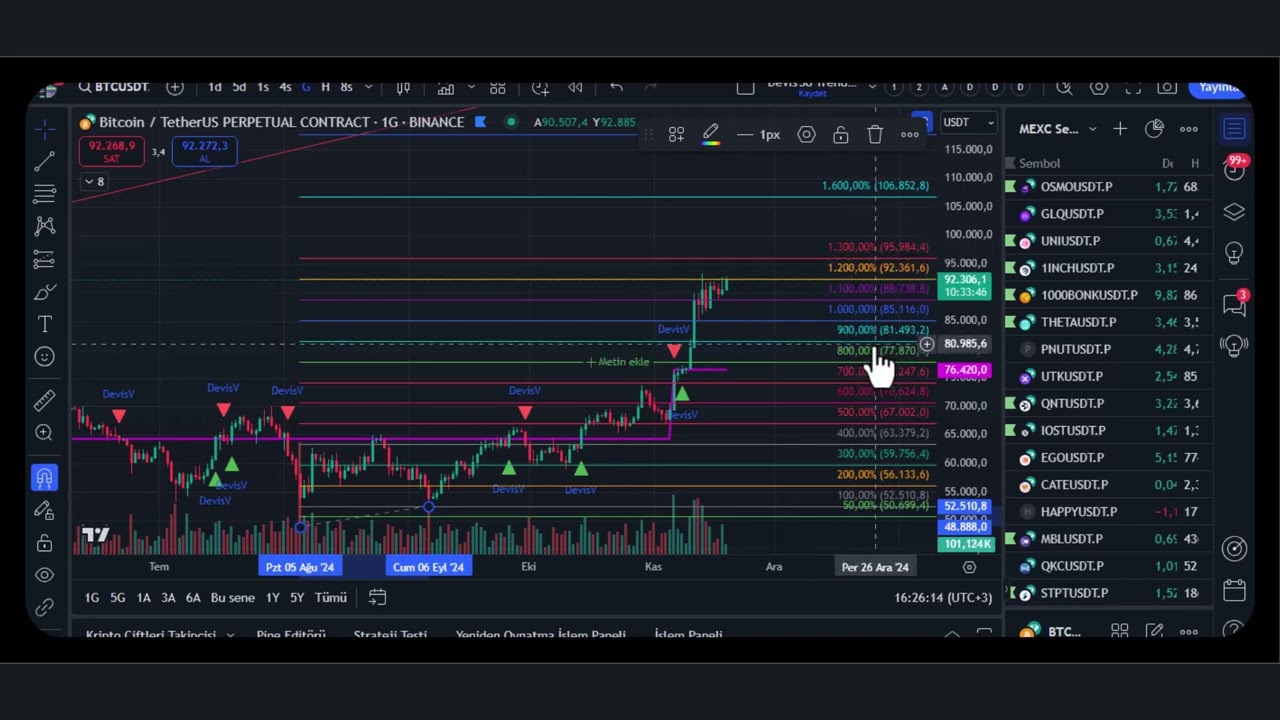This screenshot has height=720, width=1280.
Task: Switch to the 1d timeframe
Action: [x=214, y=87]
